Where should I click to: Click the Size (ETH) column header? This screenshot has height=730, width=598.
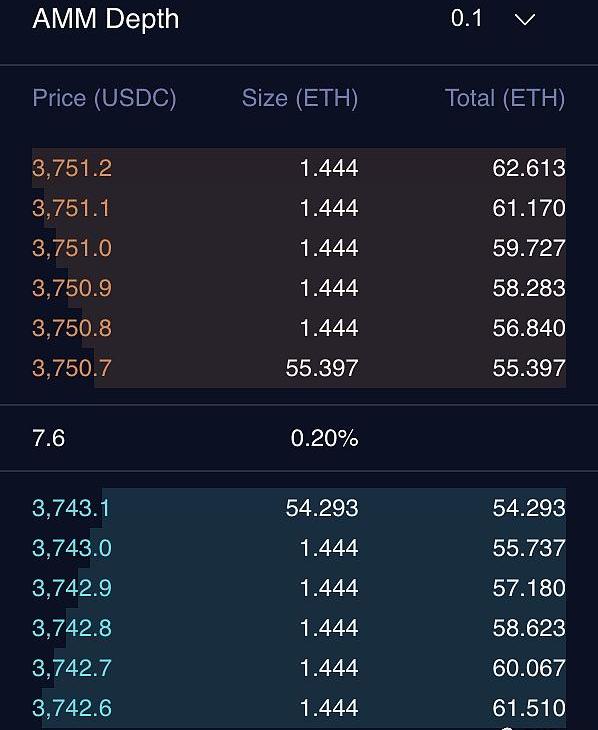tap(300, 98)
